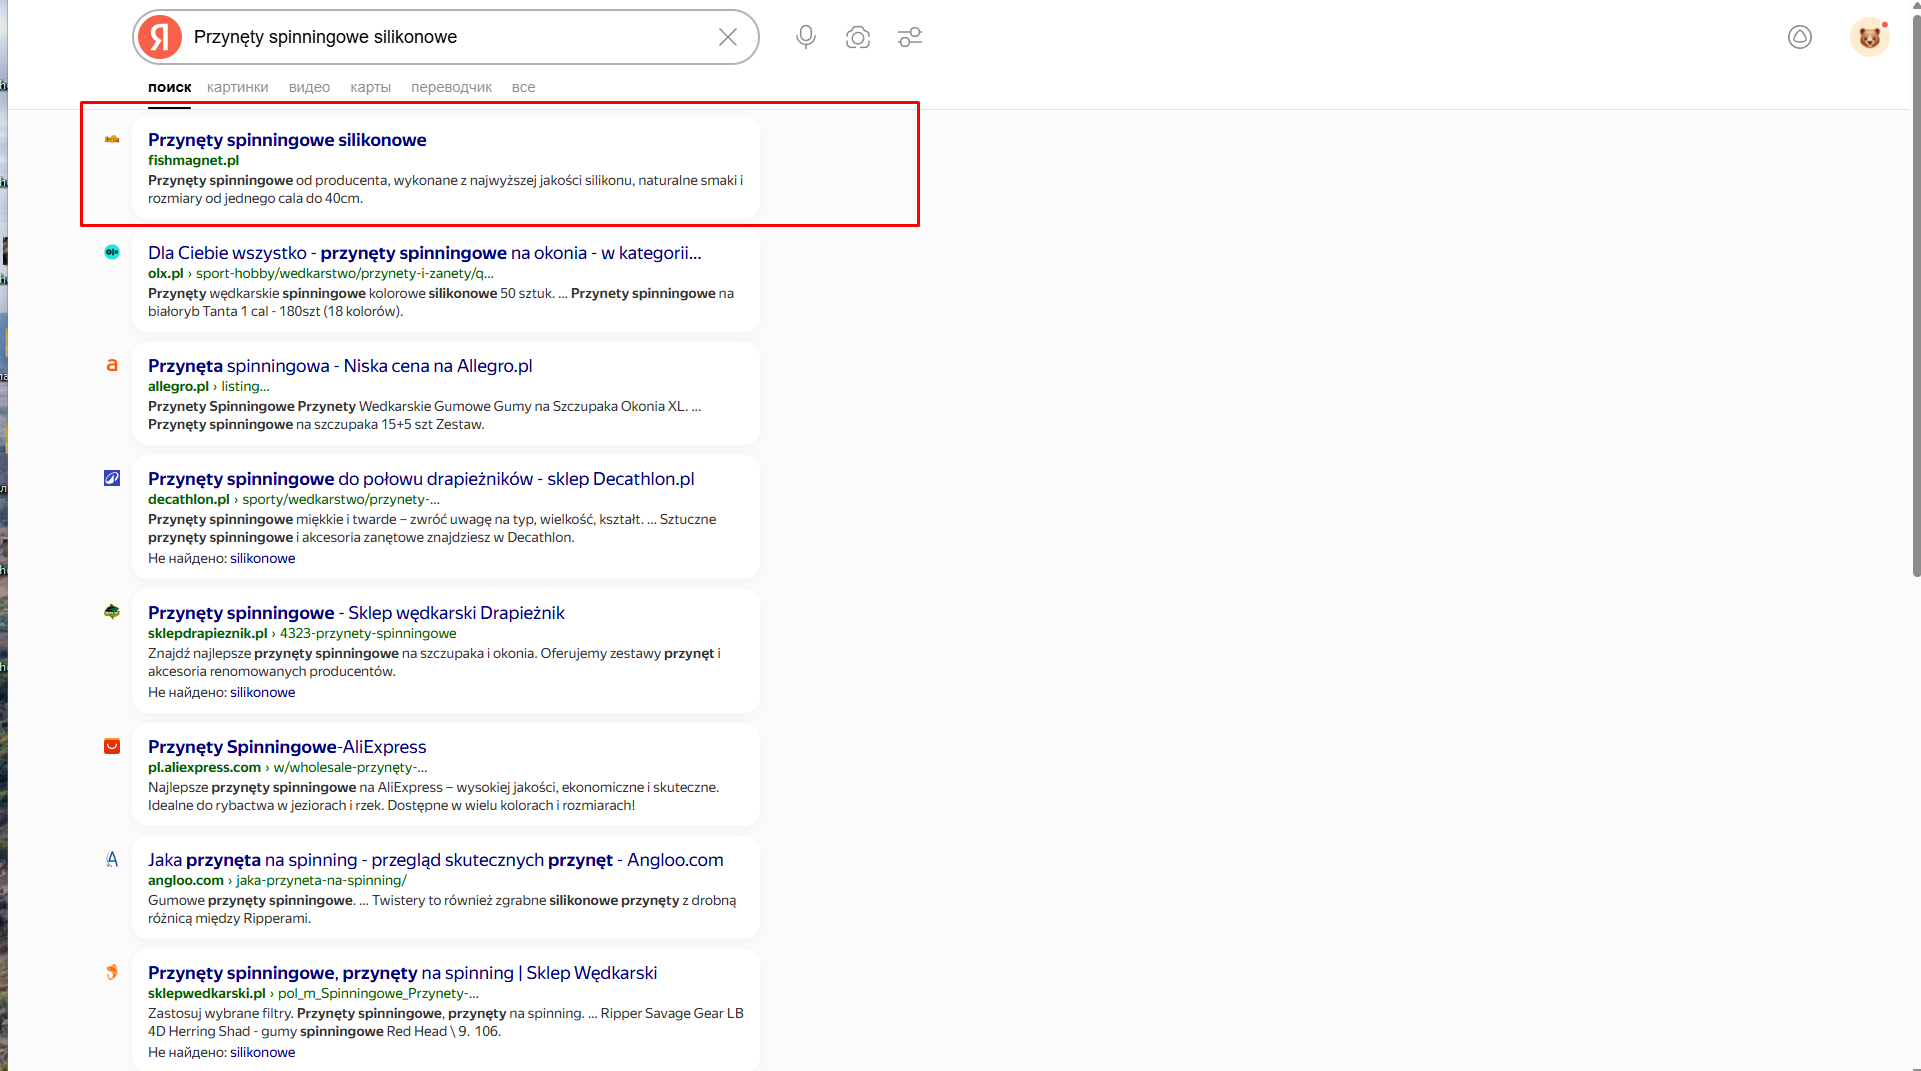Open Przynęty Spinningowe-AliExpress result
Viewport: 1921px width, 1071px height.
(287, 747)
